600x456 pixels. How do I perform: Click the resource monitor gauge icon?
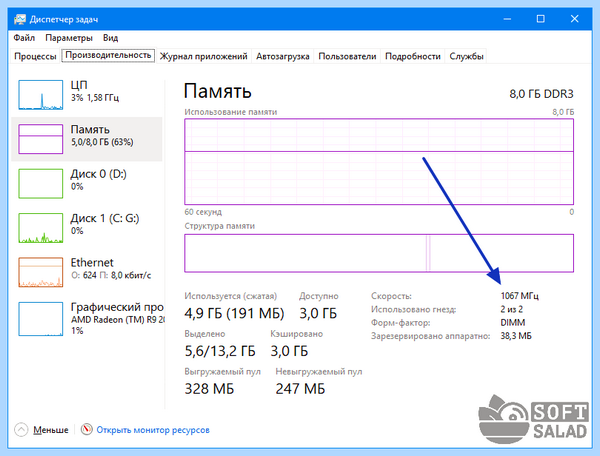point(87,429)
